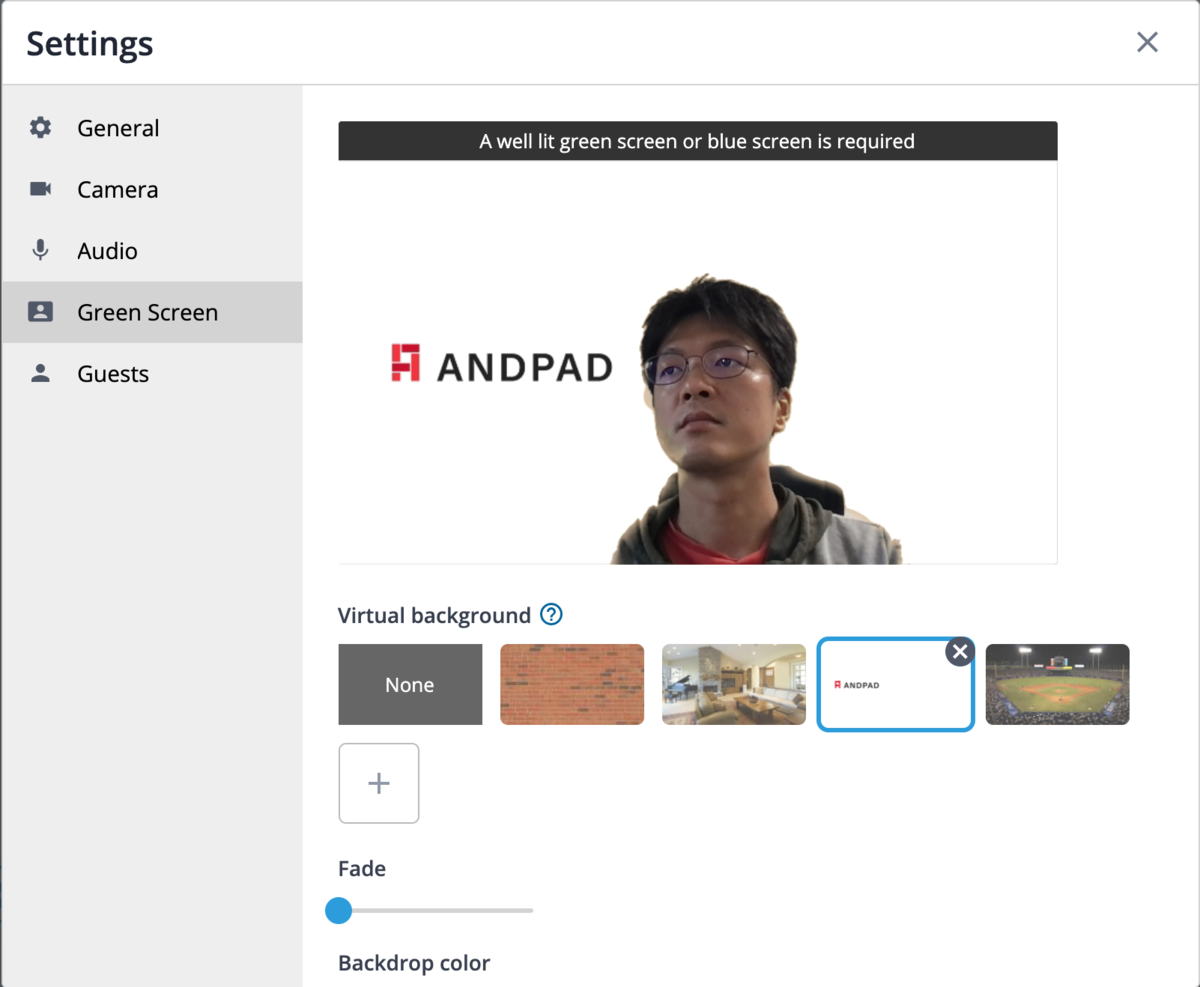The height and width of the screenshot is (987, 1200).
Task: Click the 'Virtual background' label
Action: [434, 615]
